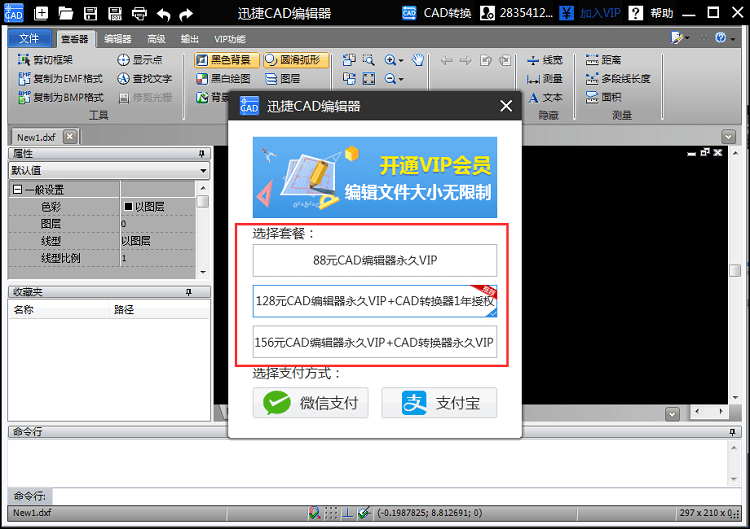Select the 156元 package option
Image resolution: width=750 pixels, height=529 pixels.
coord(375,342)
